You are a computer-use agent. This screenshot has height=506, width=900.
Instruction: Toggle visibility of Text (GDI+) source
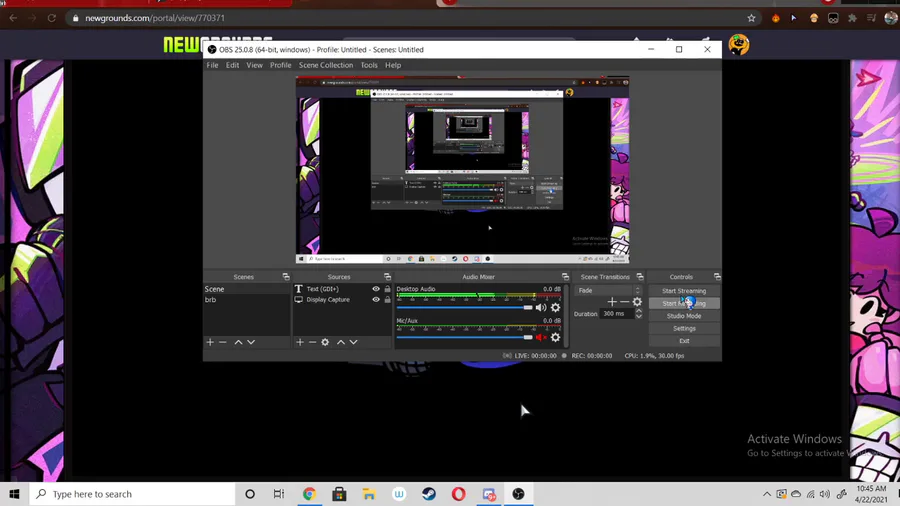376,289
